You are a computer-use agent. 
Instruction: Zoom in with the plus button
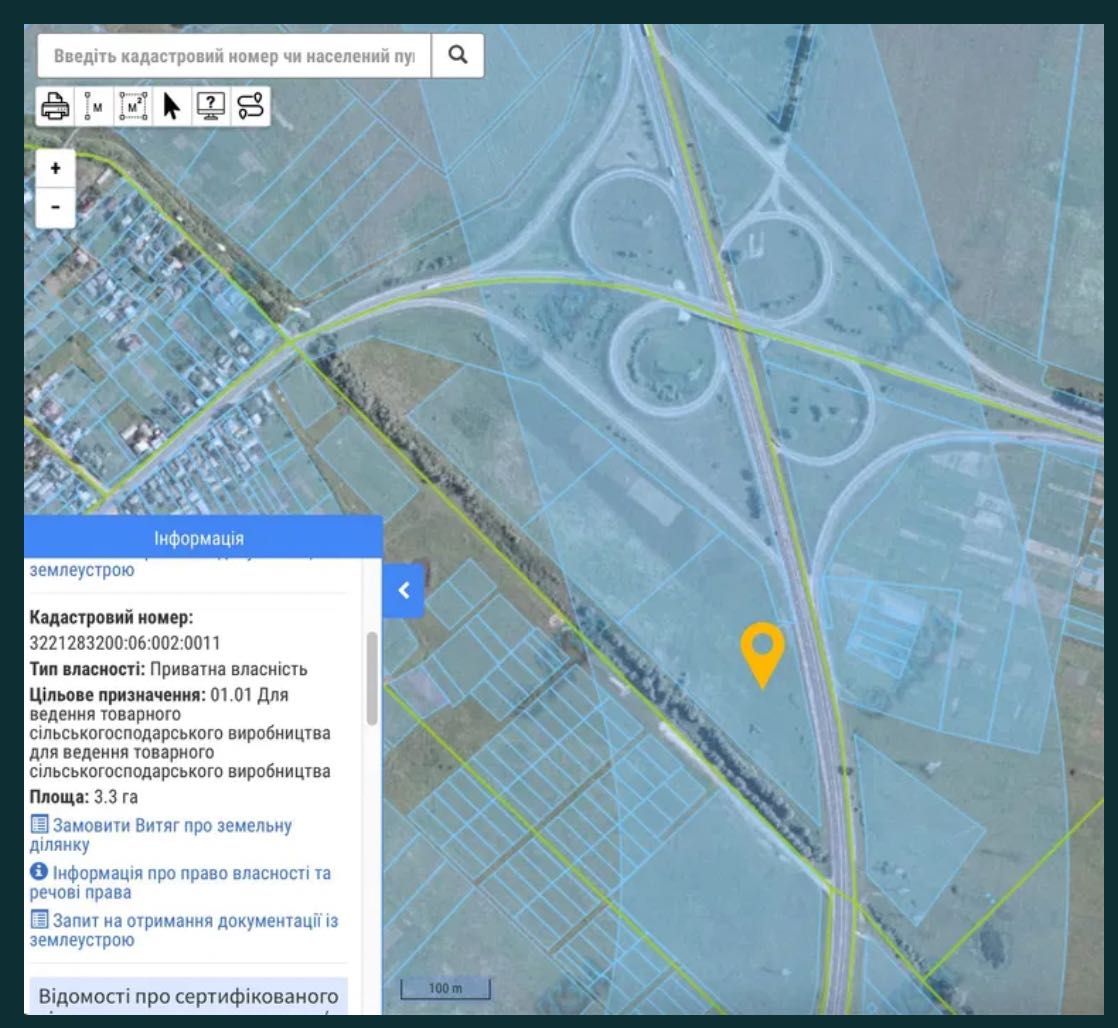click(x=56, y=169)
